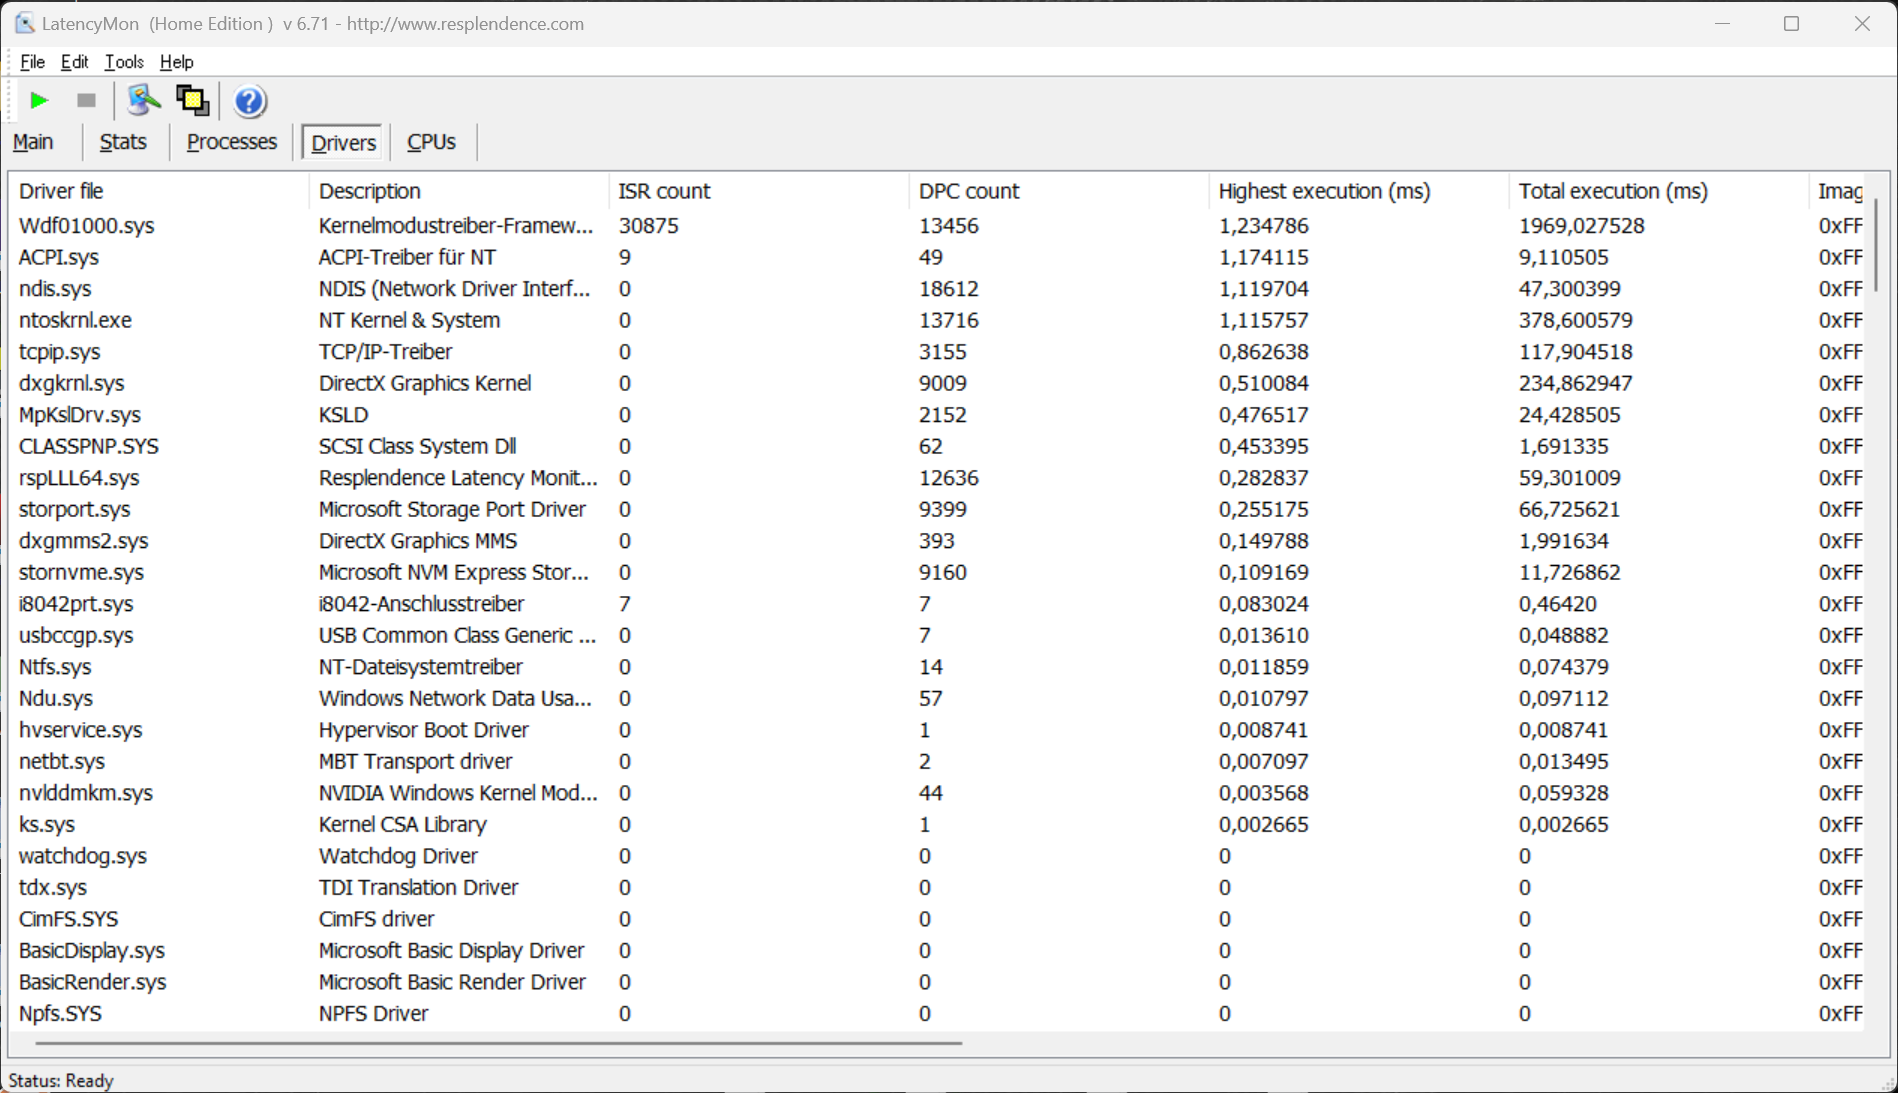Select the nvlddmkm.sys driver row
This screenshot has height=1093, width=1898.
[936, 793]
